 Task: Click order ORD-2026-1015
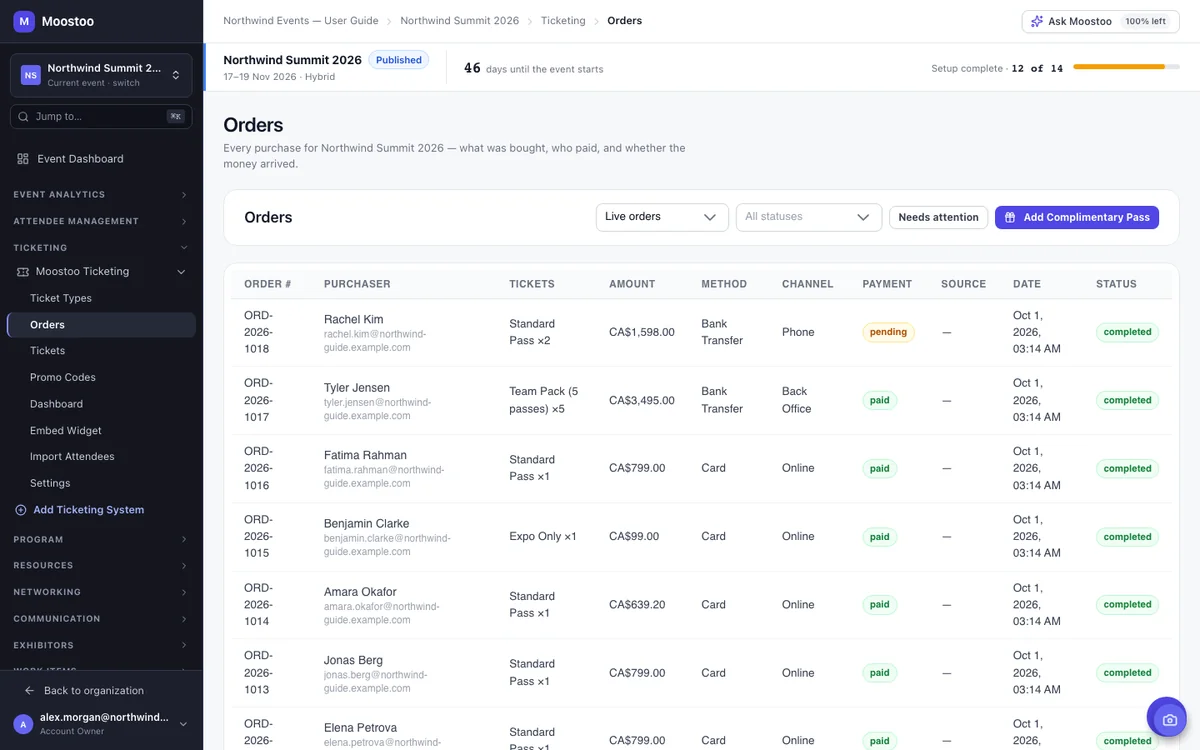[x=259, y=536]
